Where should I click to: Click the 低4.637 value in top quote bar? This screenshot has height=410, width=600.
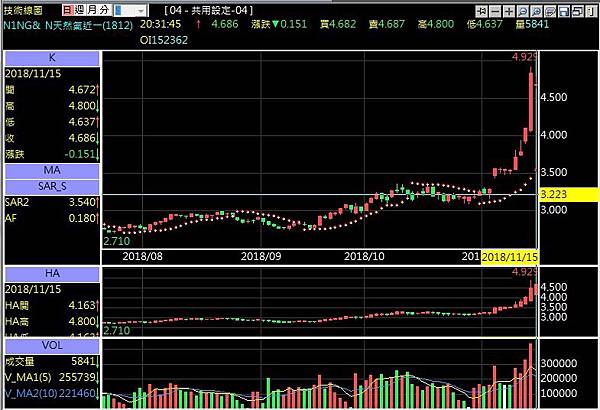tap(484, 24)
